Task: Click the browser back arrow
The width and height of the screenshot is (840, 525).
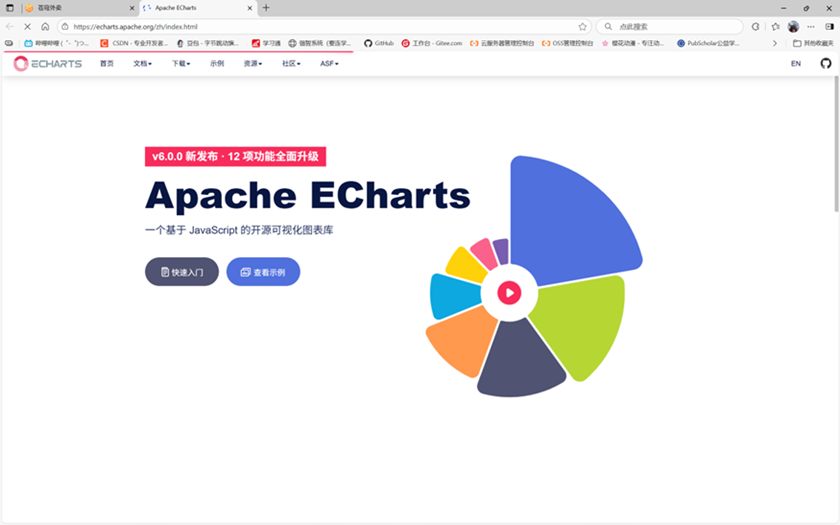Action: coord(10,26)
